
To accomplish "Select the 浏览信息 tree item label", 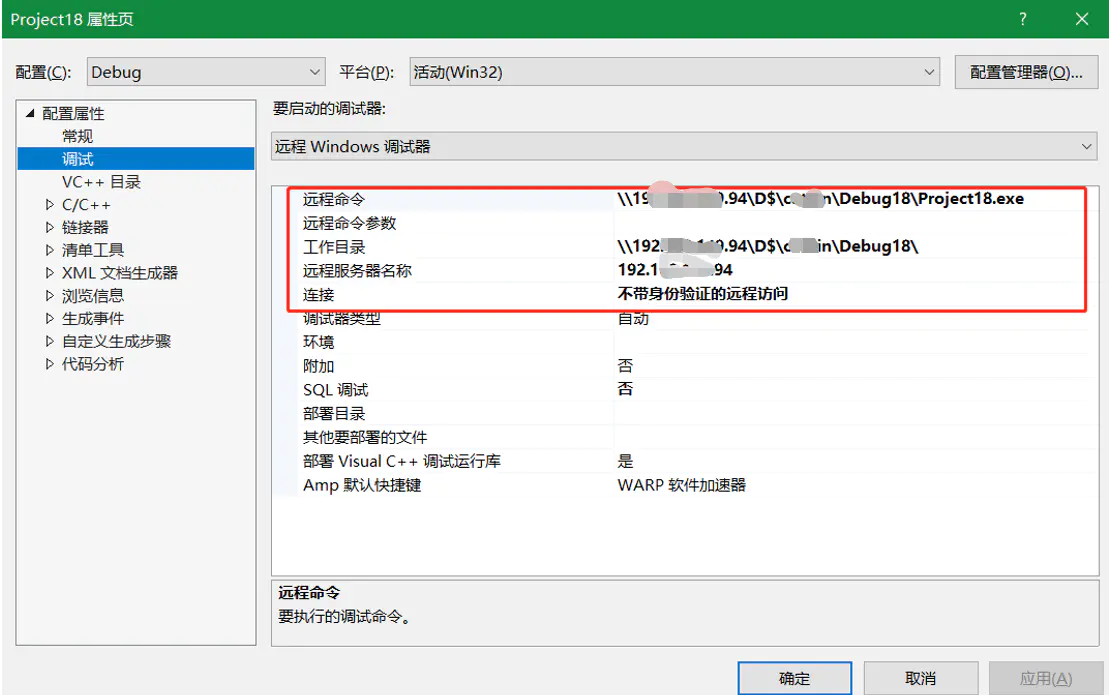I will coord(93,296).
